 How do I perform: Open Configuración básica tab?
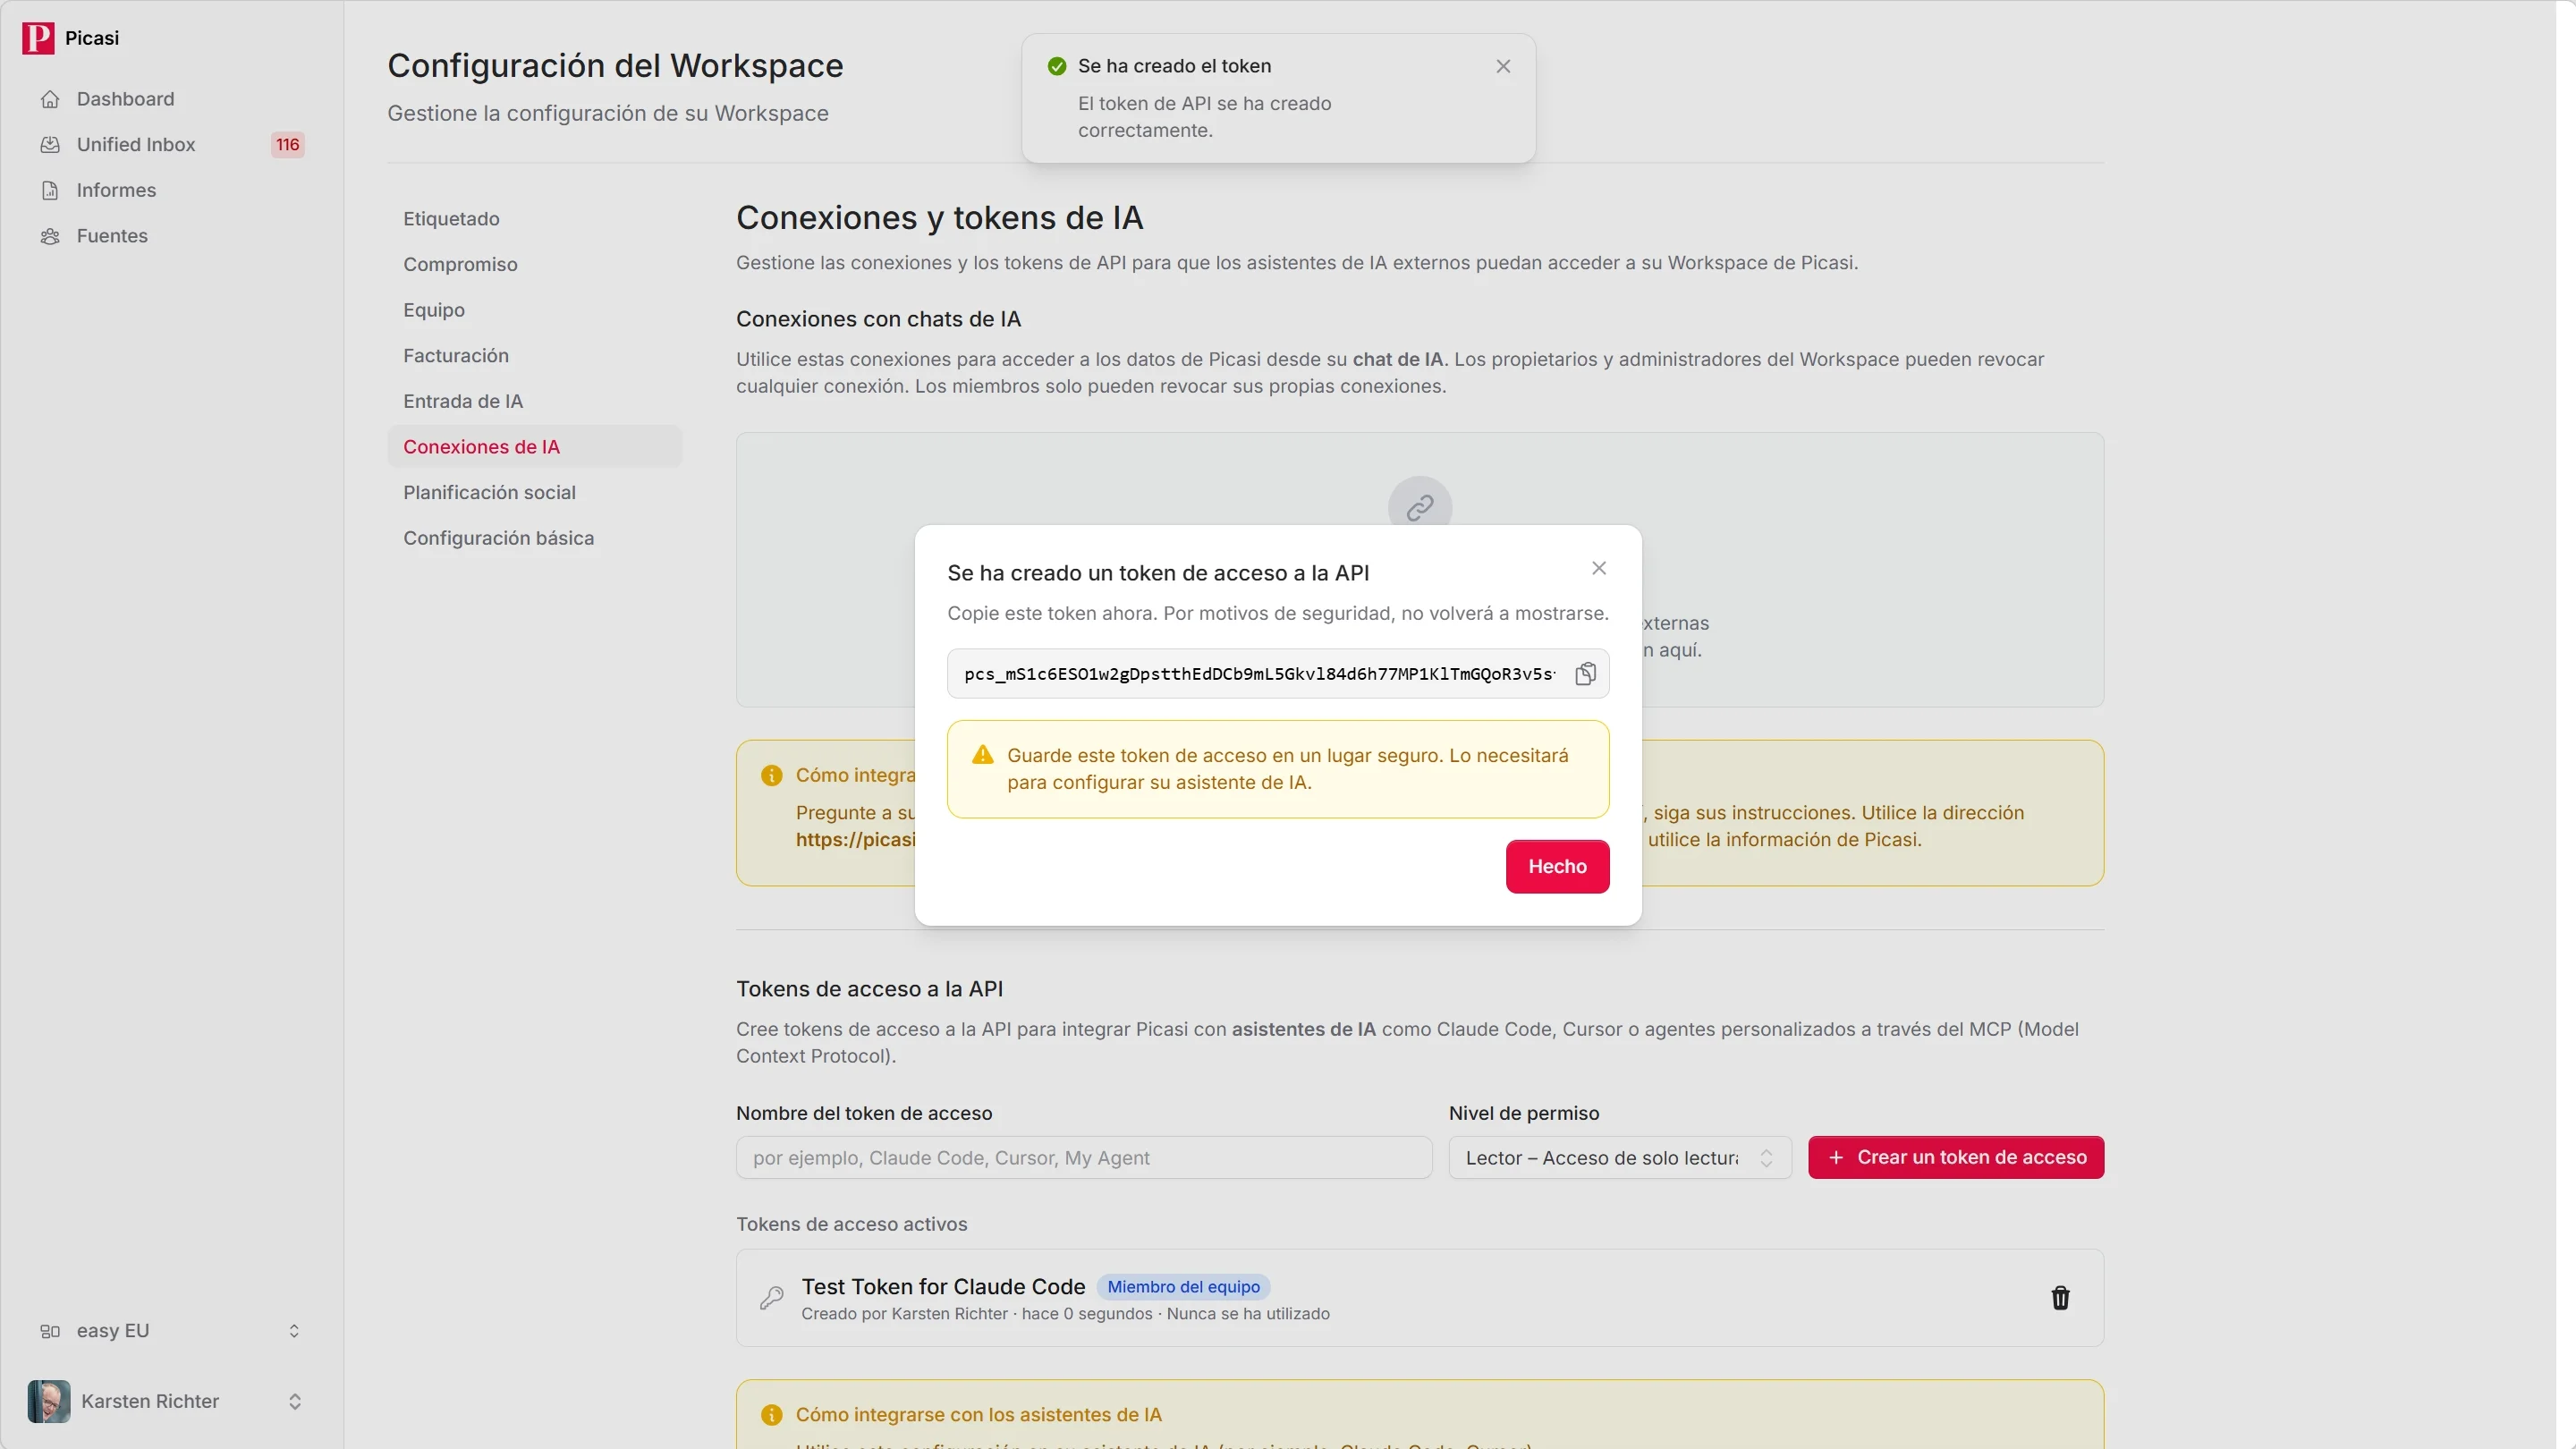coord(535,538)
